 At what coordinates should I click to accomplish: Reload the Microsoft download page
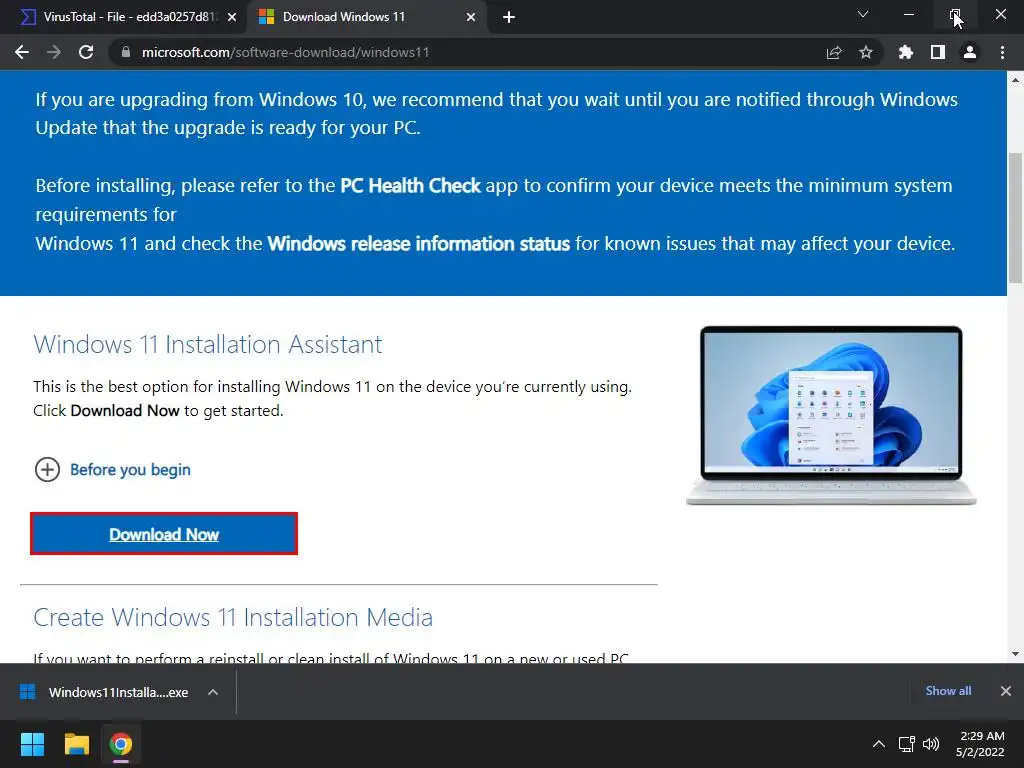(86, 52)
